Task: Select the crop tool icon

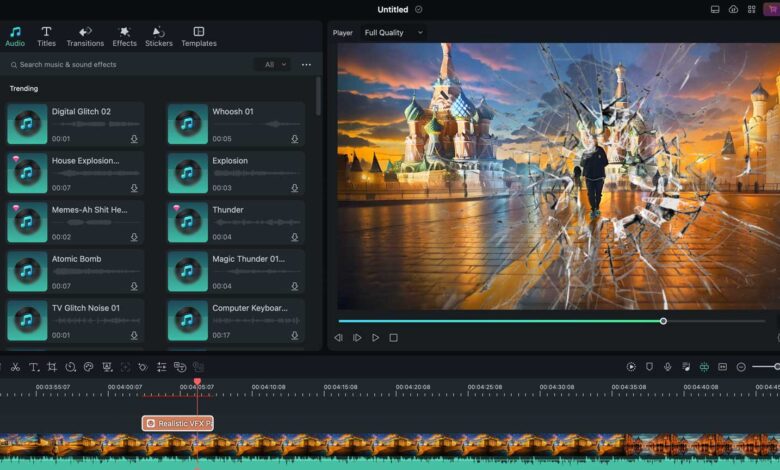Action: [x=52, y=367]
